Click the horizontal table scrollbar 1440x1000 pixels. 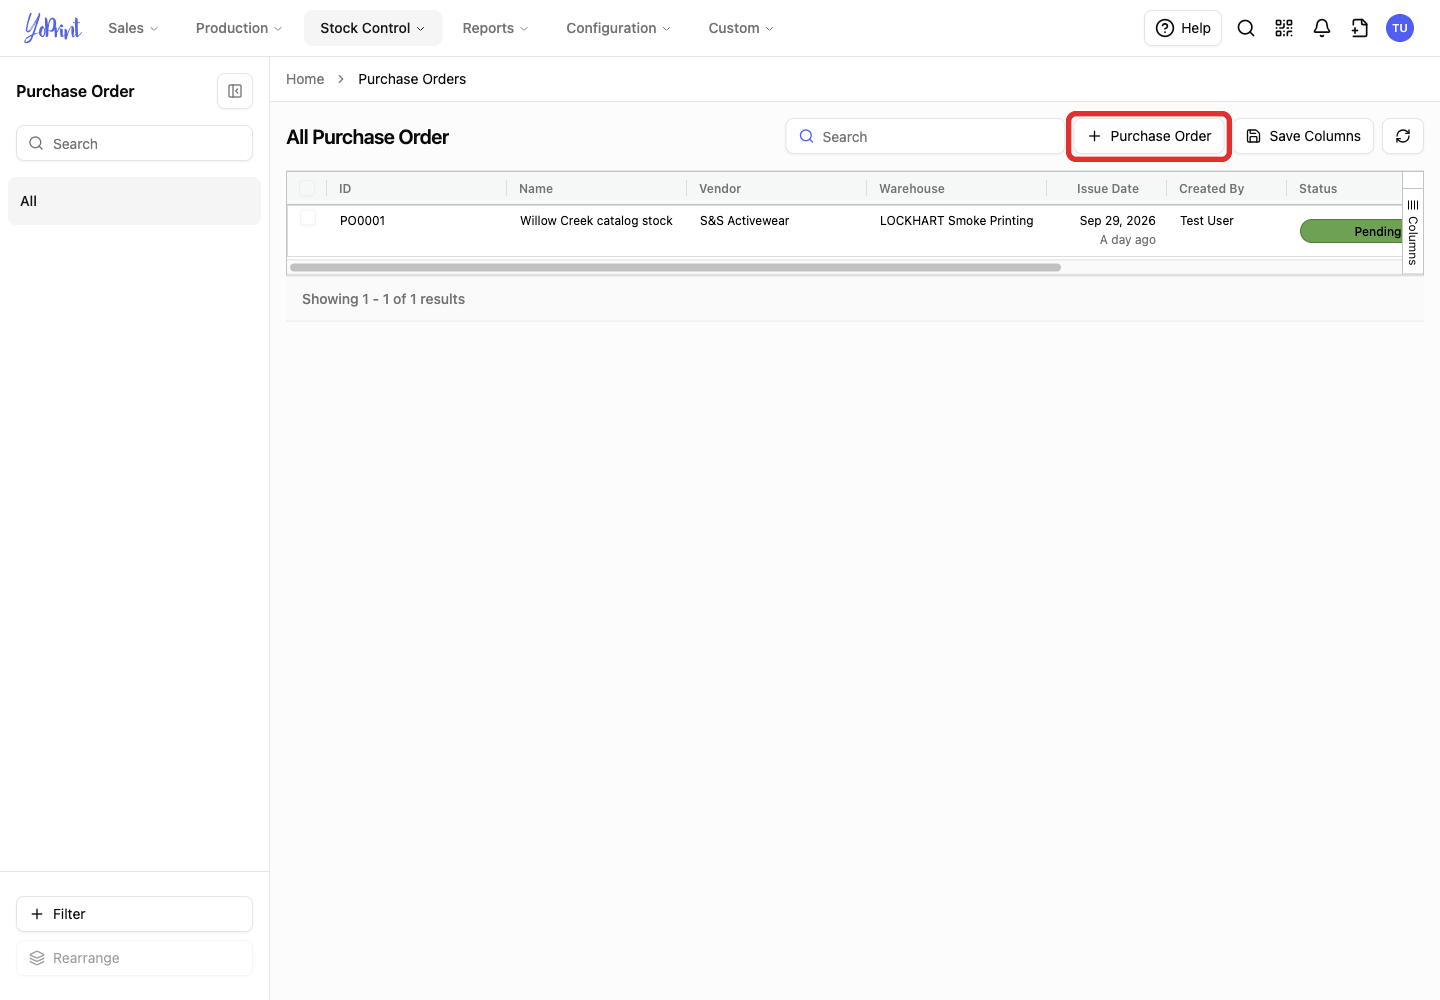click(x=675, y=267)
